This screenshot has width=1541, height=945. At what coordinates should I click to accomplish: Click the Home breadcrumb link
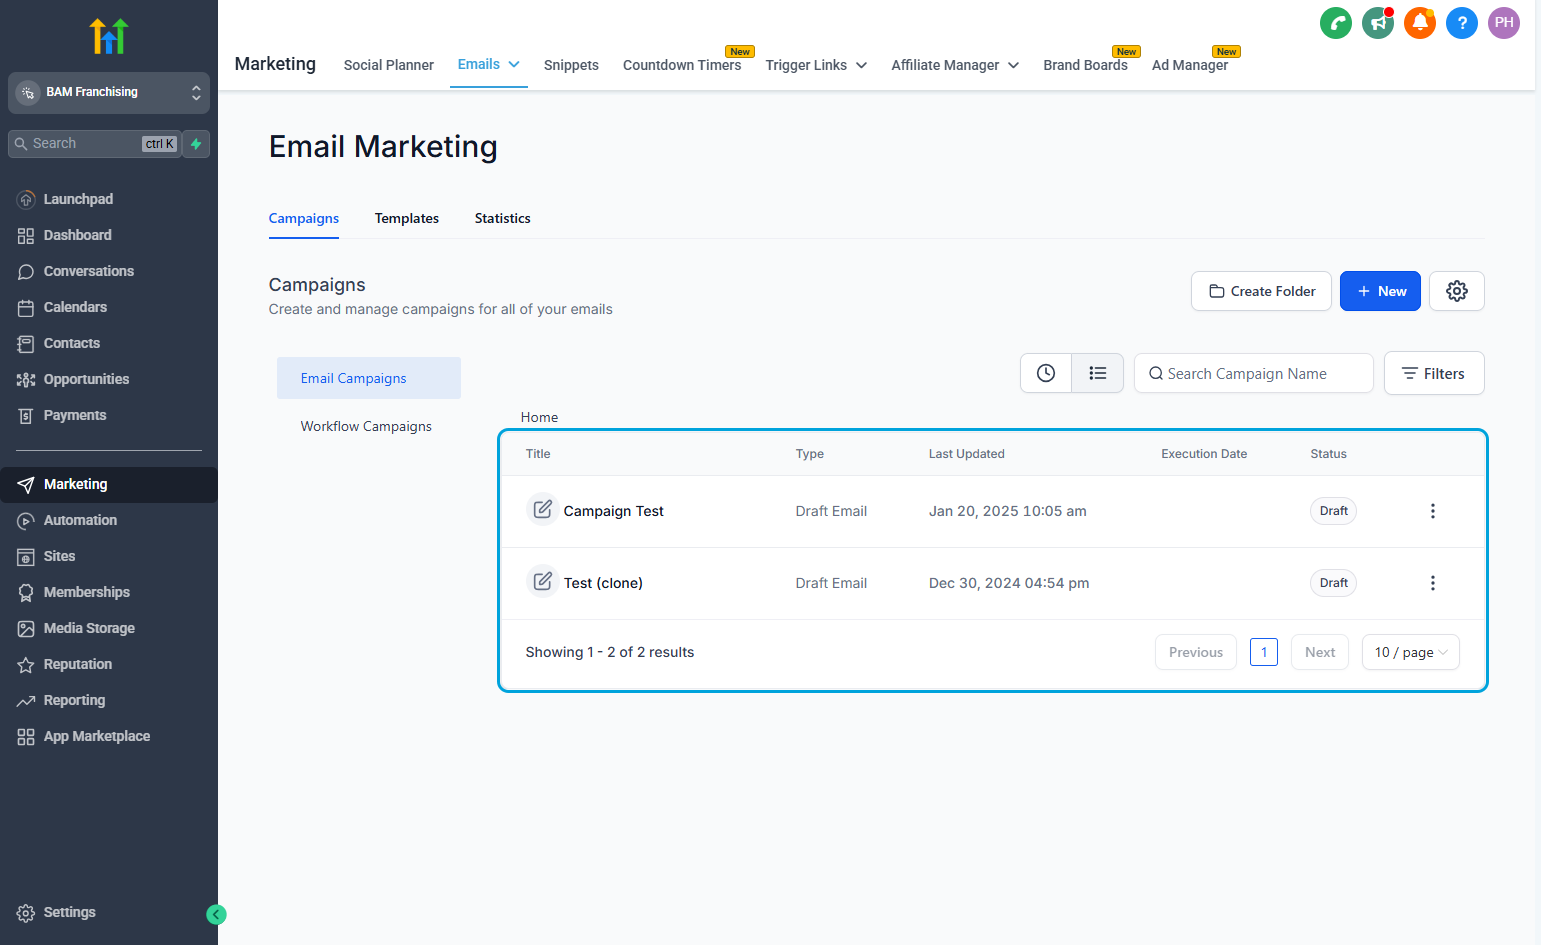(x=539, y=417)
